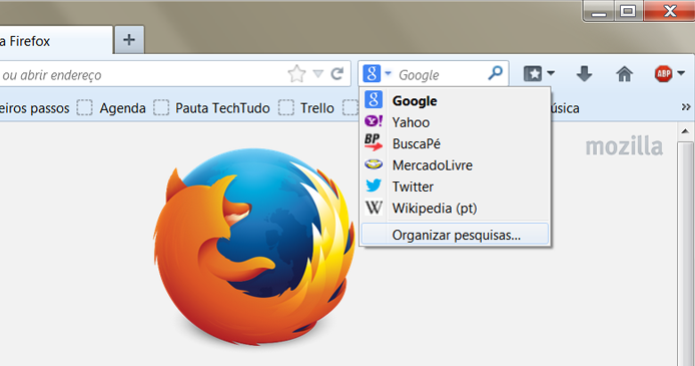The height and width of the screenshot is (366, 695).
Task: Select Google in search engine list
Action: coord(455,101)
